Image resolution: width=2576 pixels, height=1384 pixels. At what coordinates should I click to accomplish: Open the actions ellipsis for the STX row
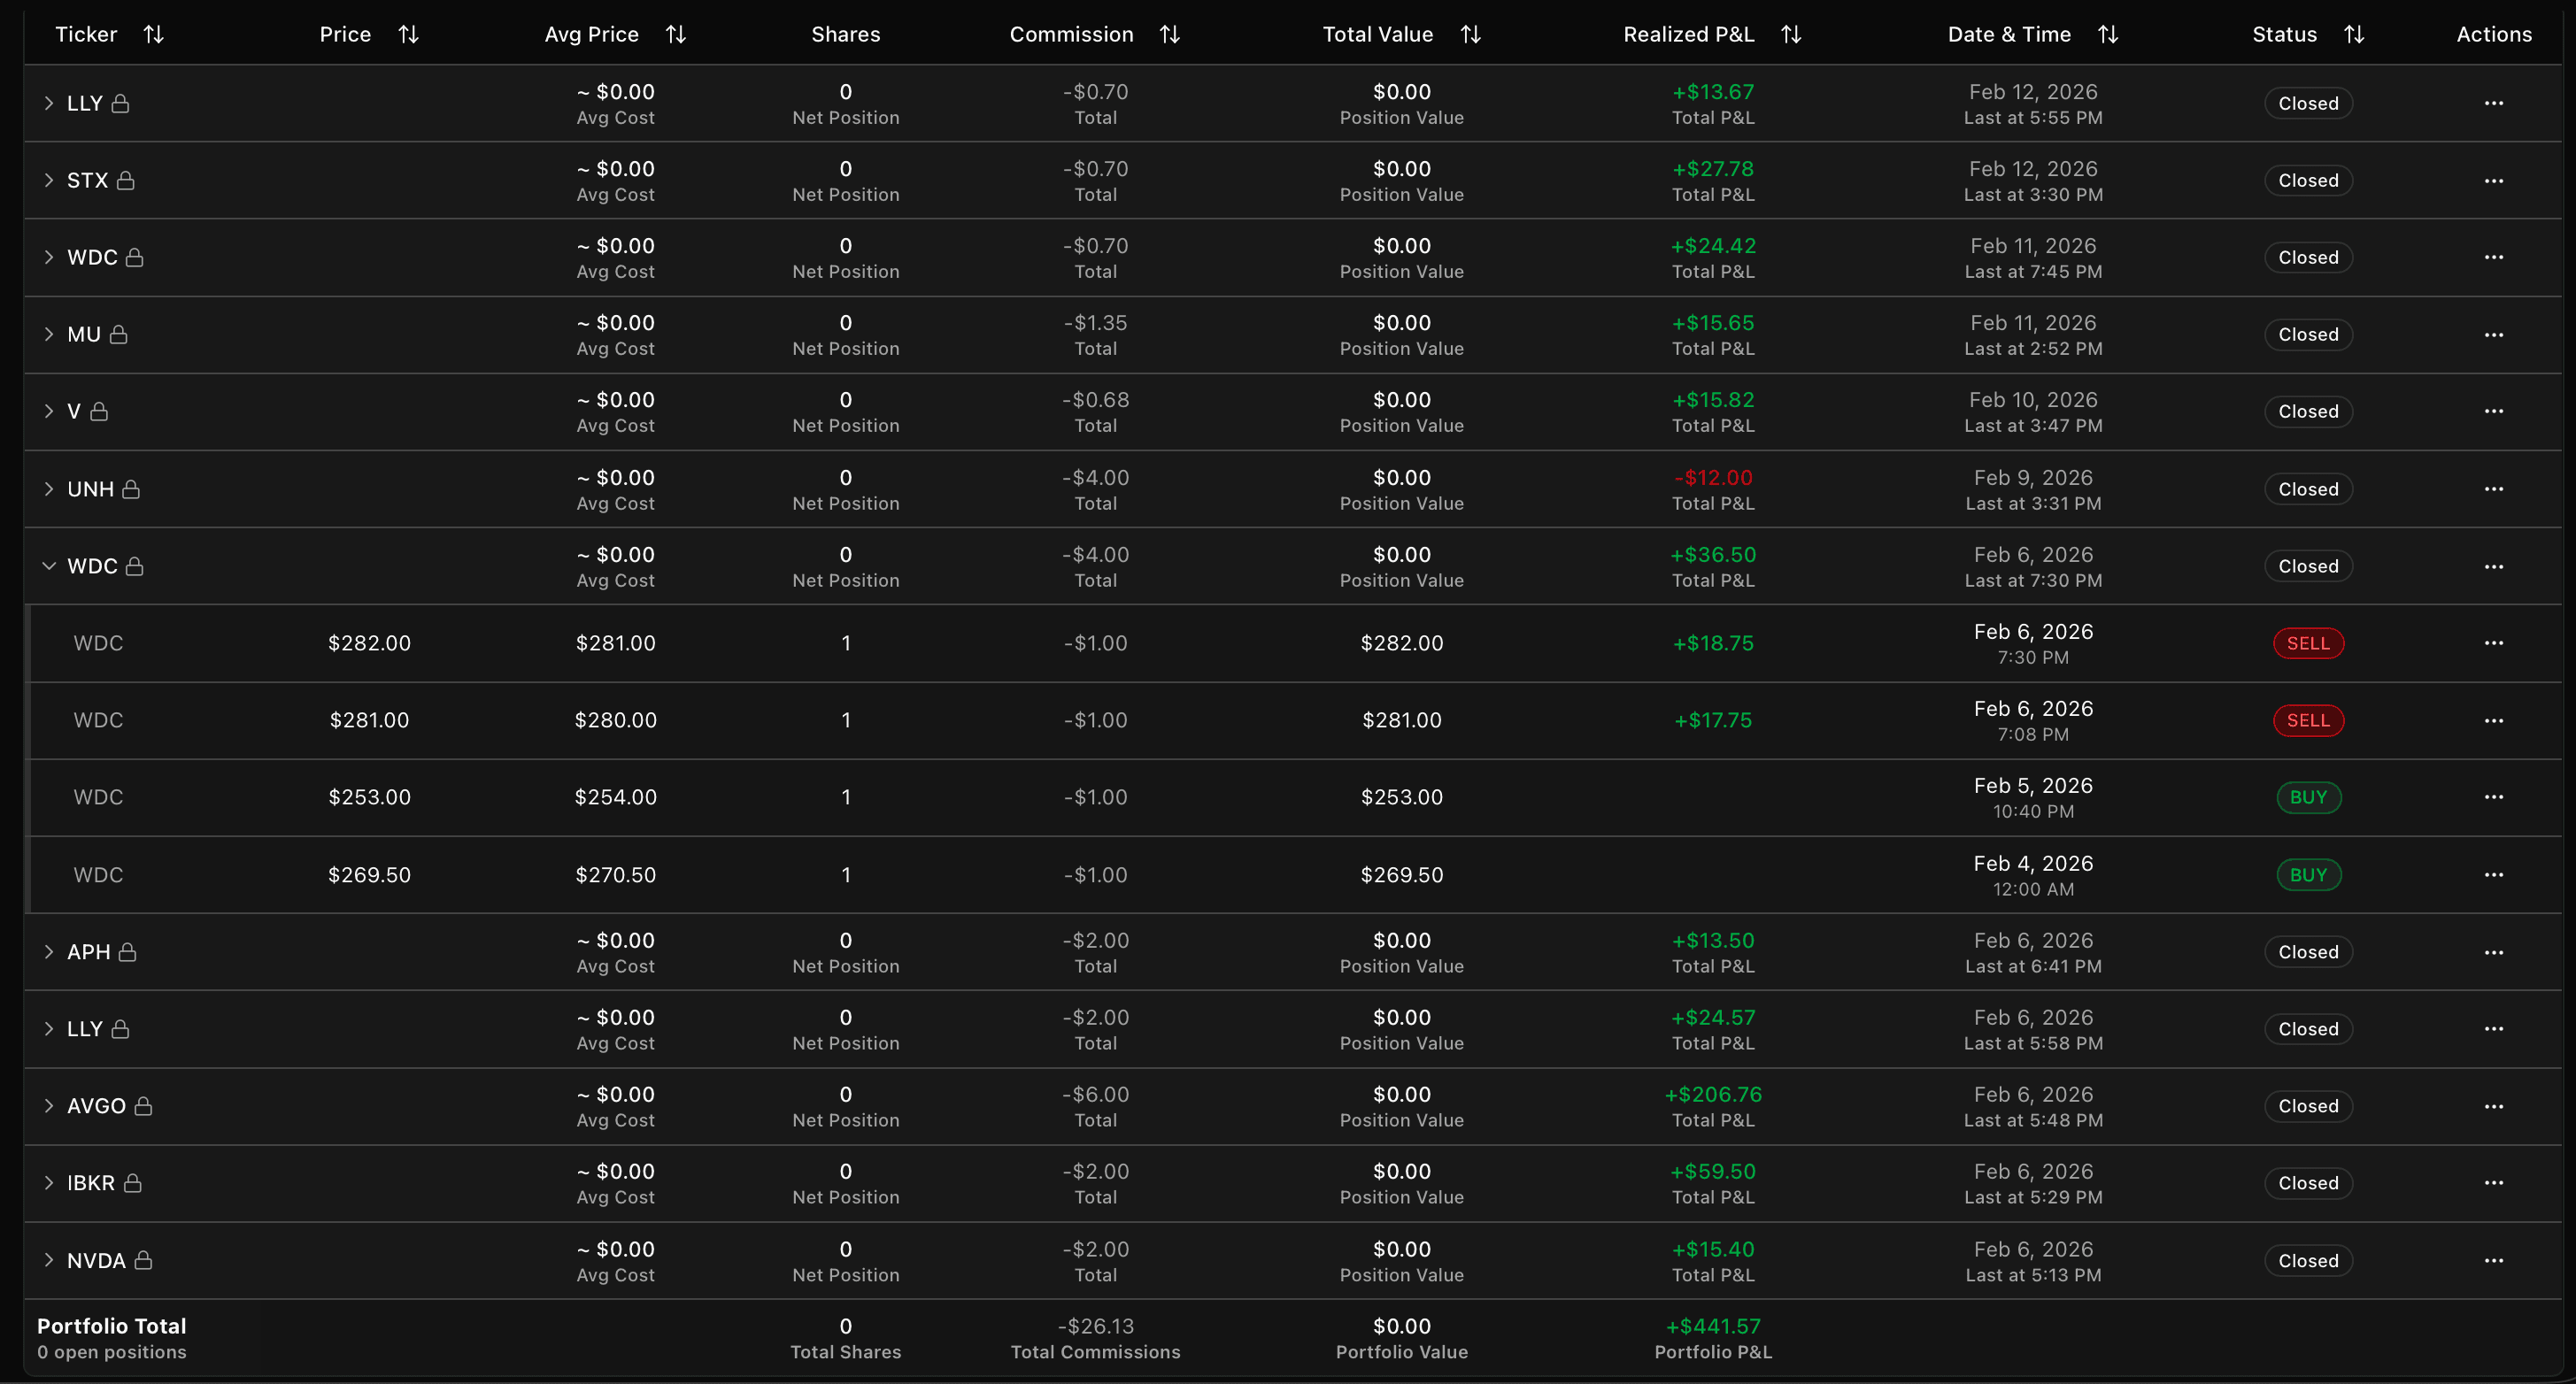(2493, 180)
